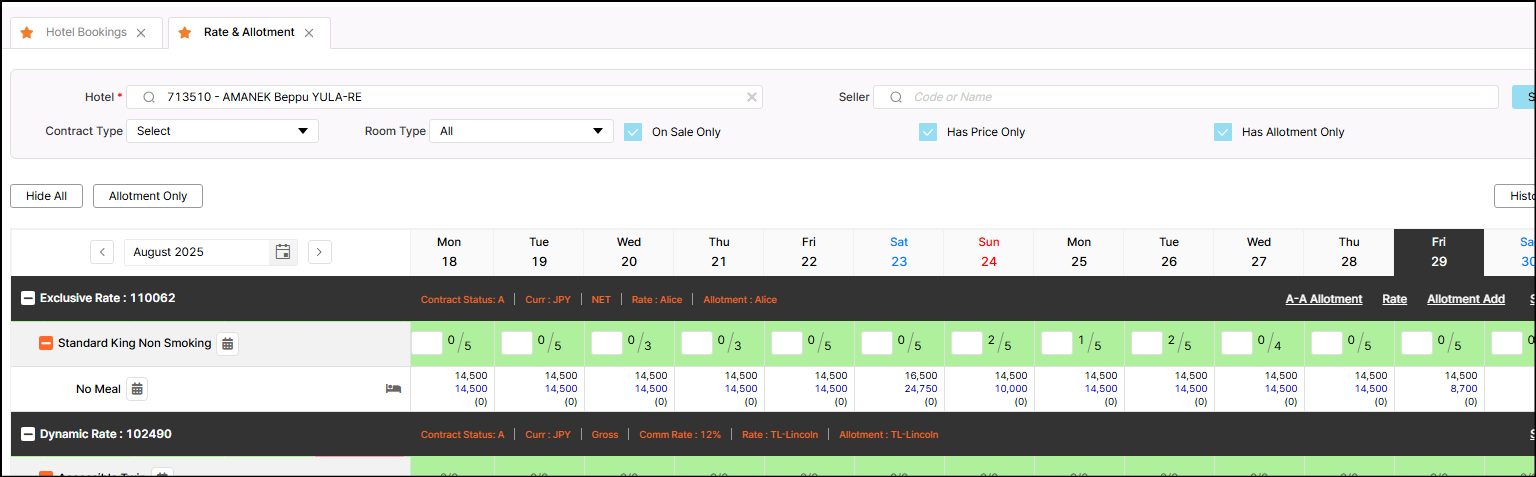Toggle the Has Price Only checkbox
The height and width of the screenshot is (477, 1536).
click(x=928, y=132)
